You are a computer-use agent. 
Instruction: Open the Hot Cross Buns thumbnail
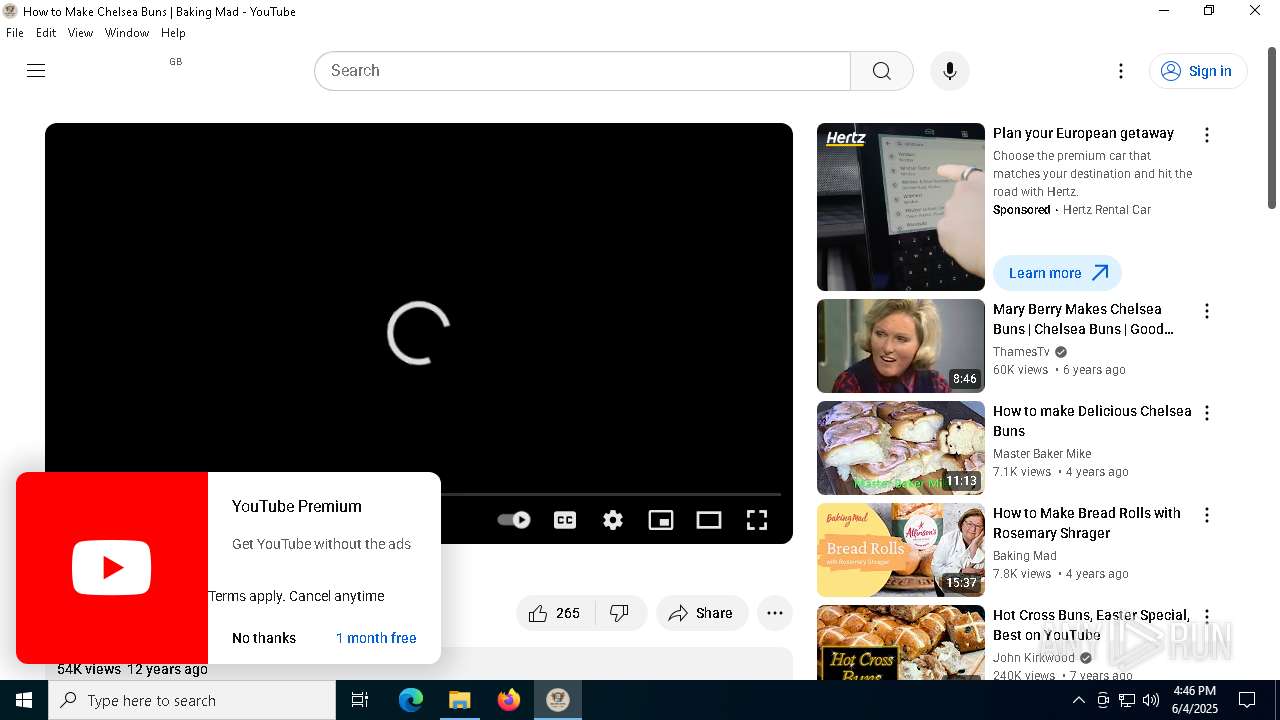click(901, 642)
